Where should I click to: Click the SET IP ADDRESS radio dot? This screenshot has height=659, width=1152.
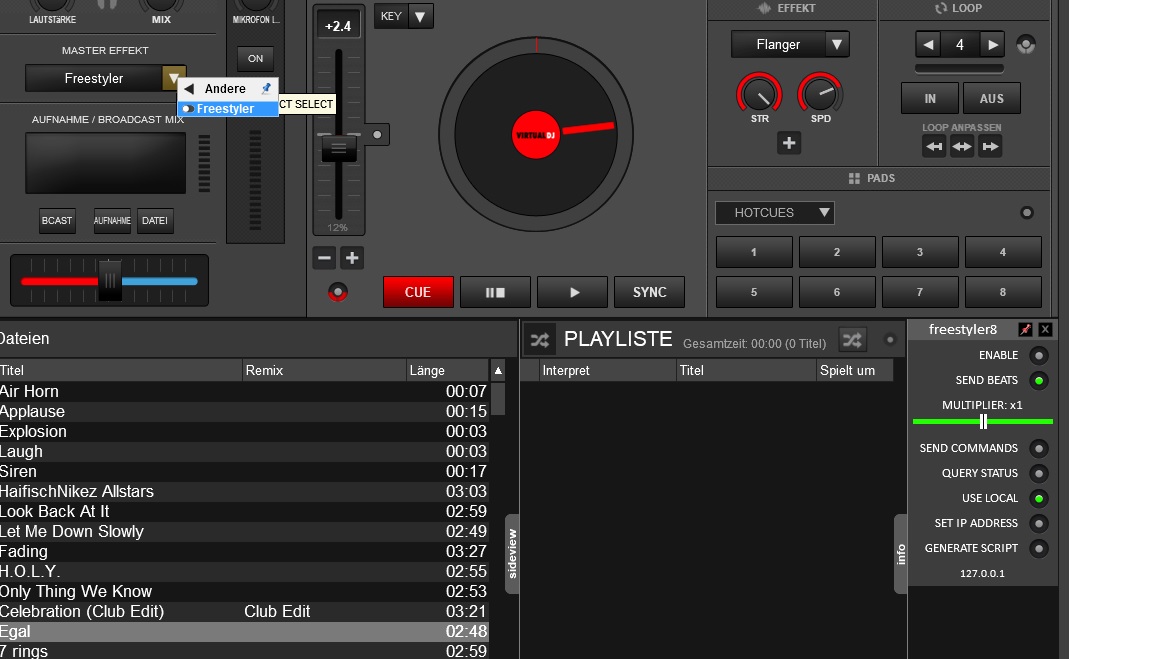(x=1039, y=523)
